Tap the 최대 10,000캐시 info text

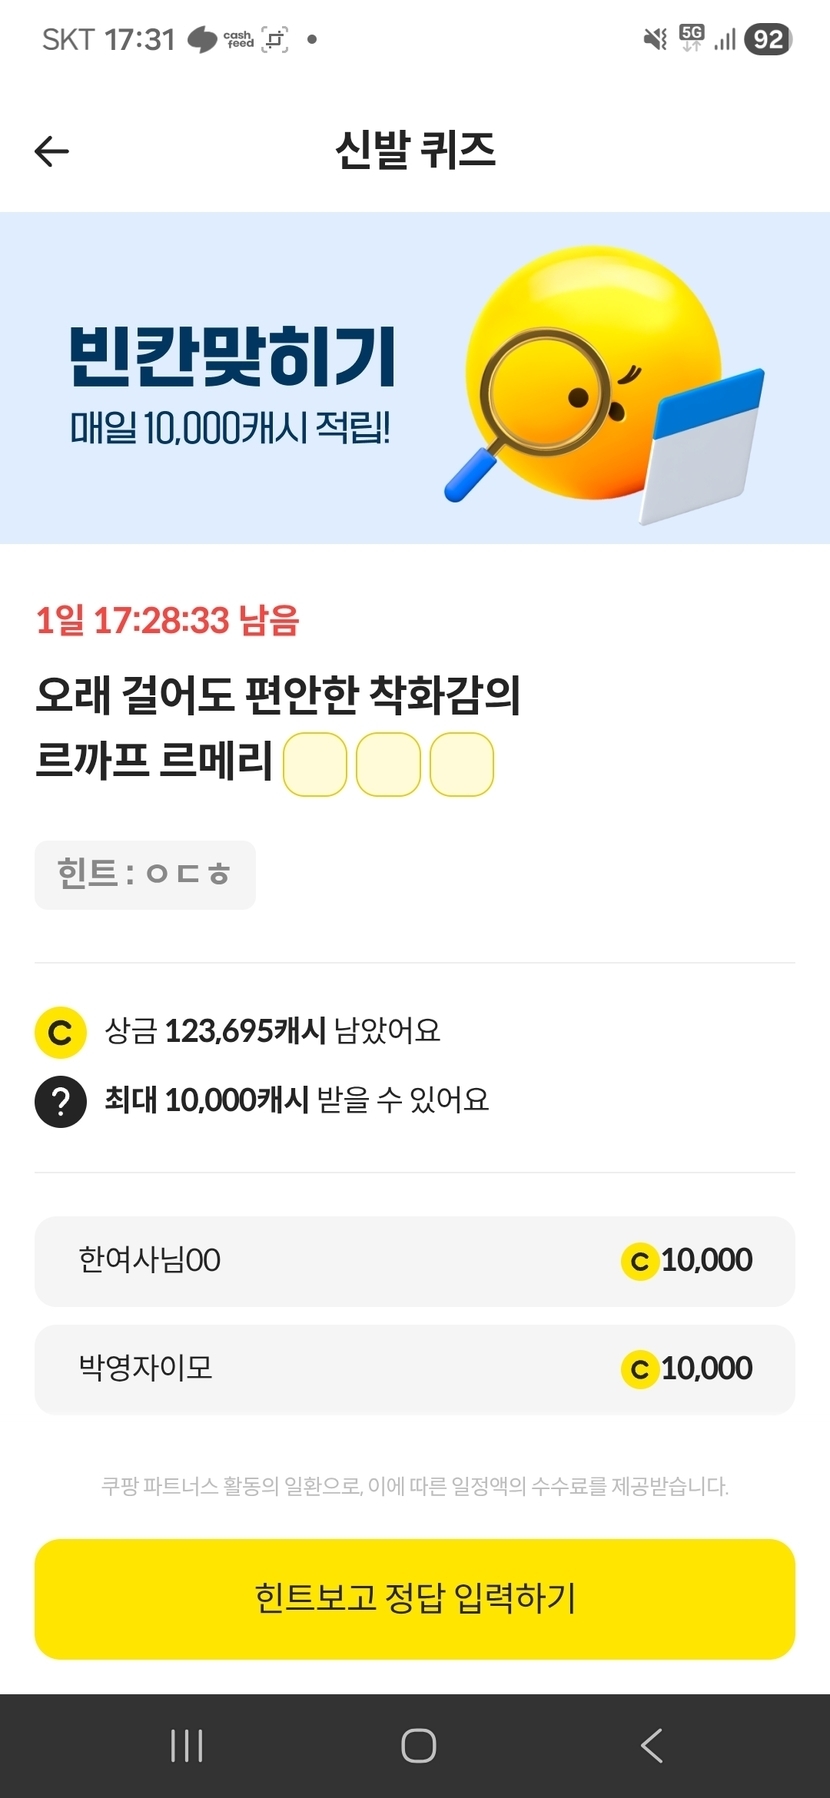[x=297, y=1101]
